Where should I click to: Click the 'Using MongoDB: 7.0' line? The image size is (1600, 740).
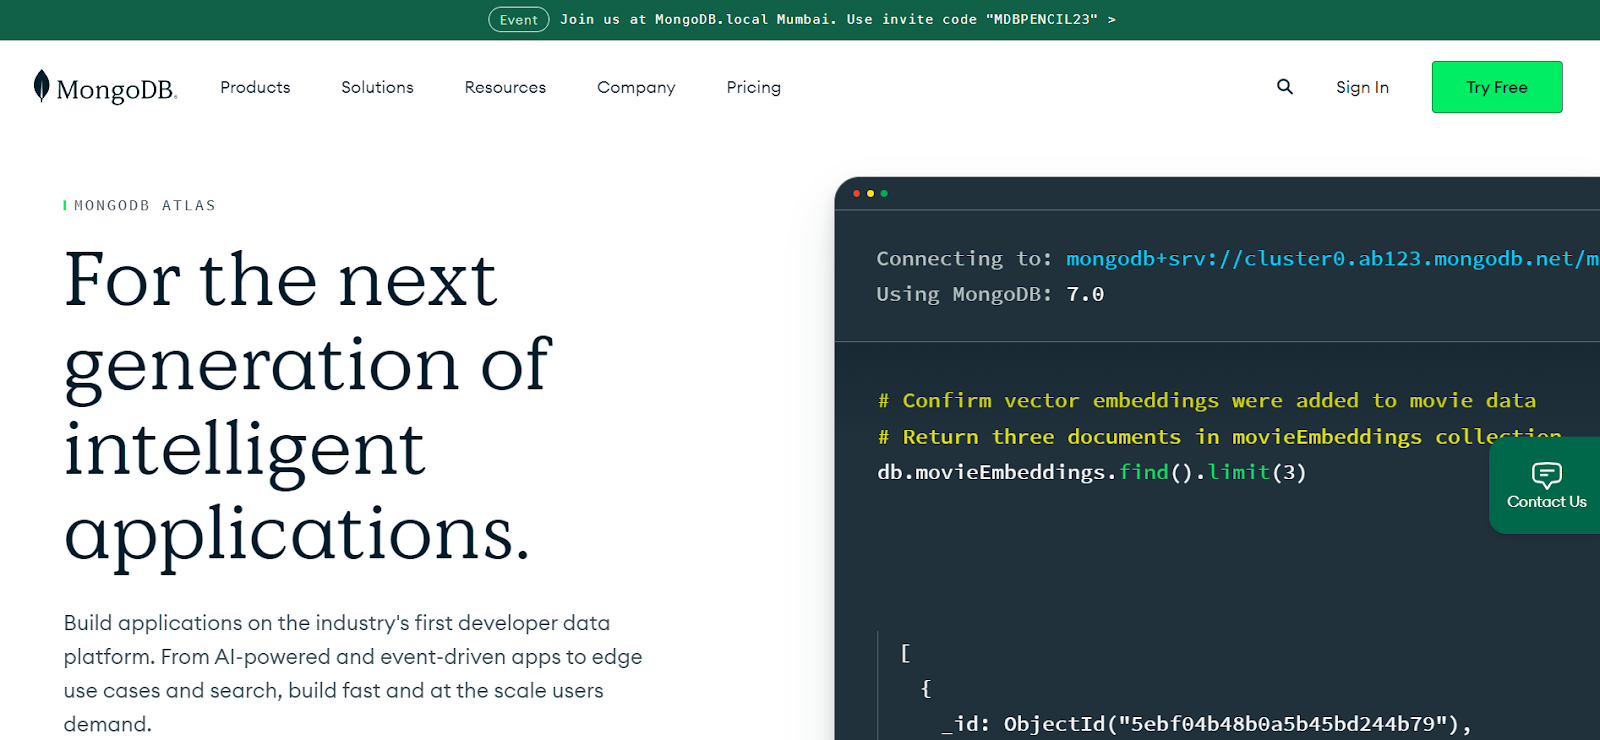click(x=990, y=294)
